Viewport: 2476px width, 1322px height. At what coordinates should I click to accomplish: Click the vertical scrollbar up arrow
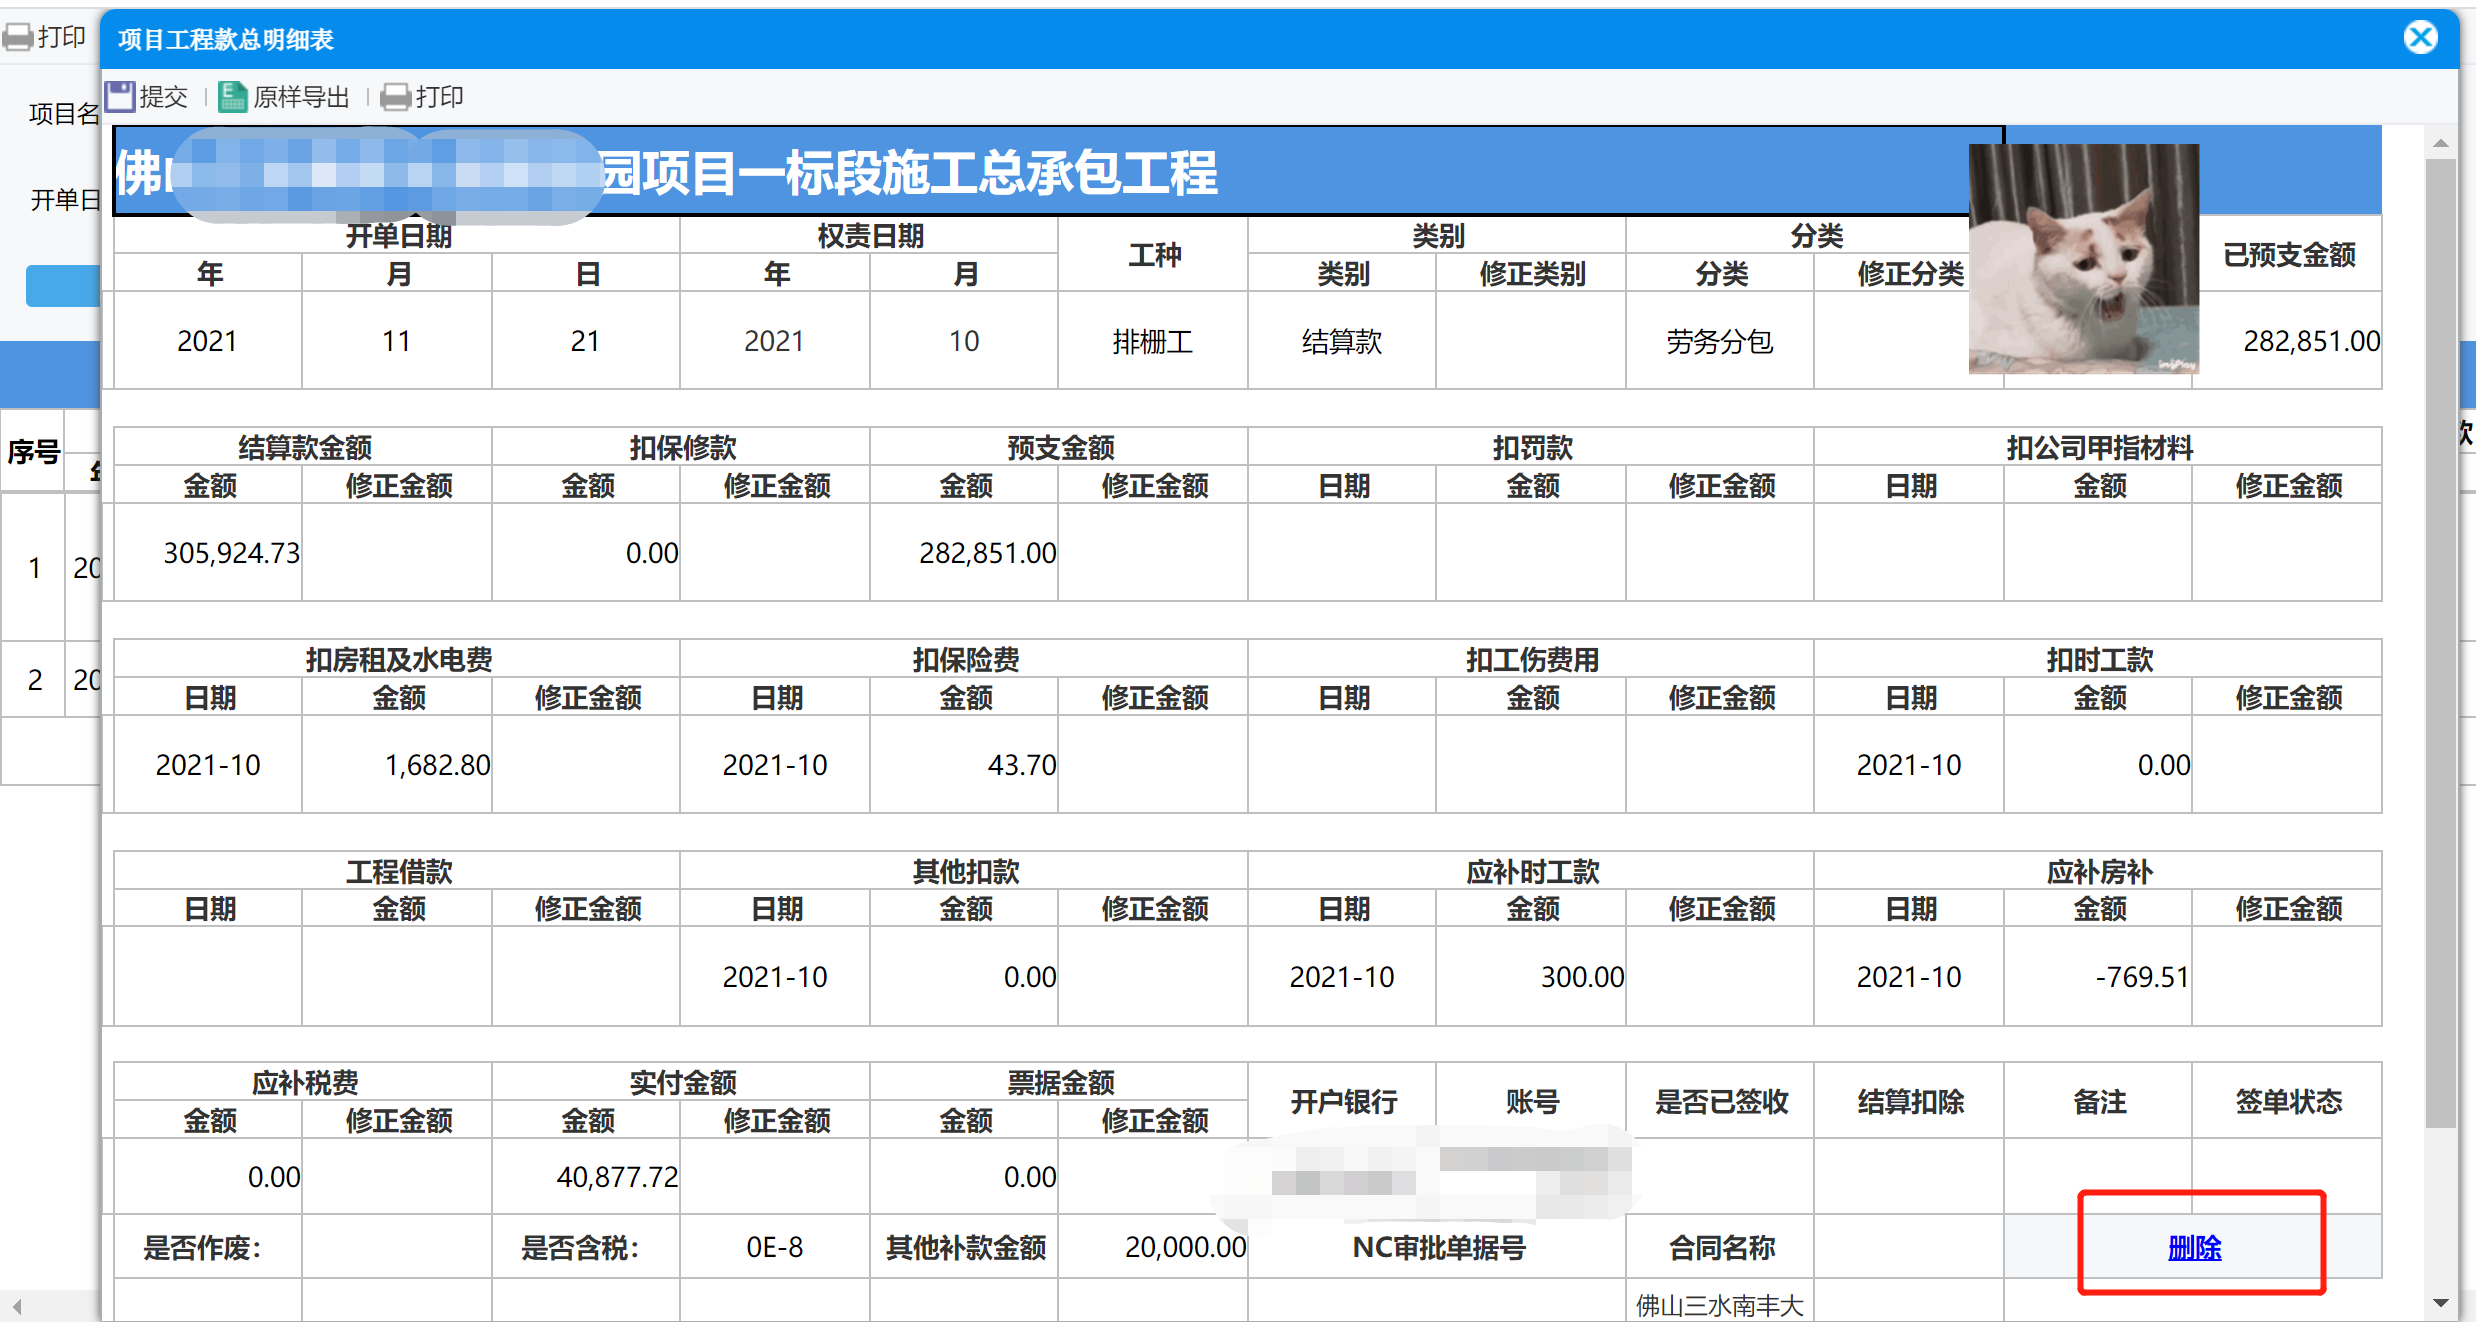tap(2441, 143)
